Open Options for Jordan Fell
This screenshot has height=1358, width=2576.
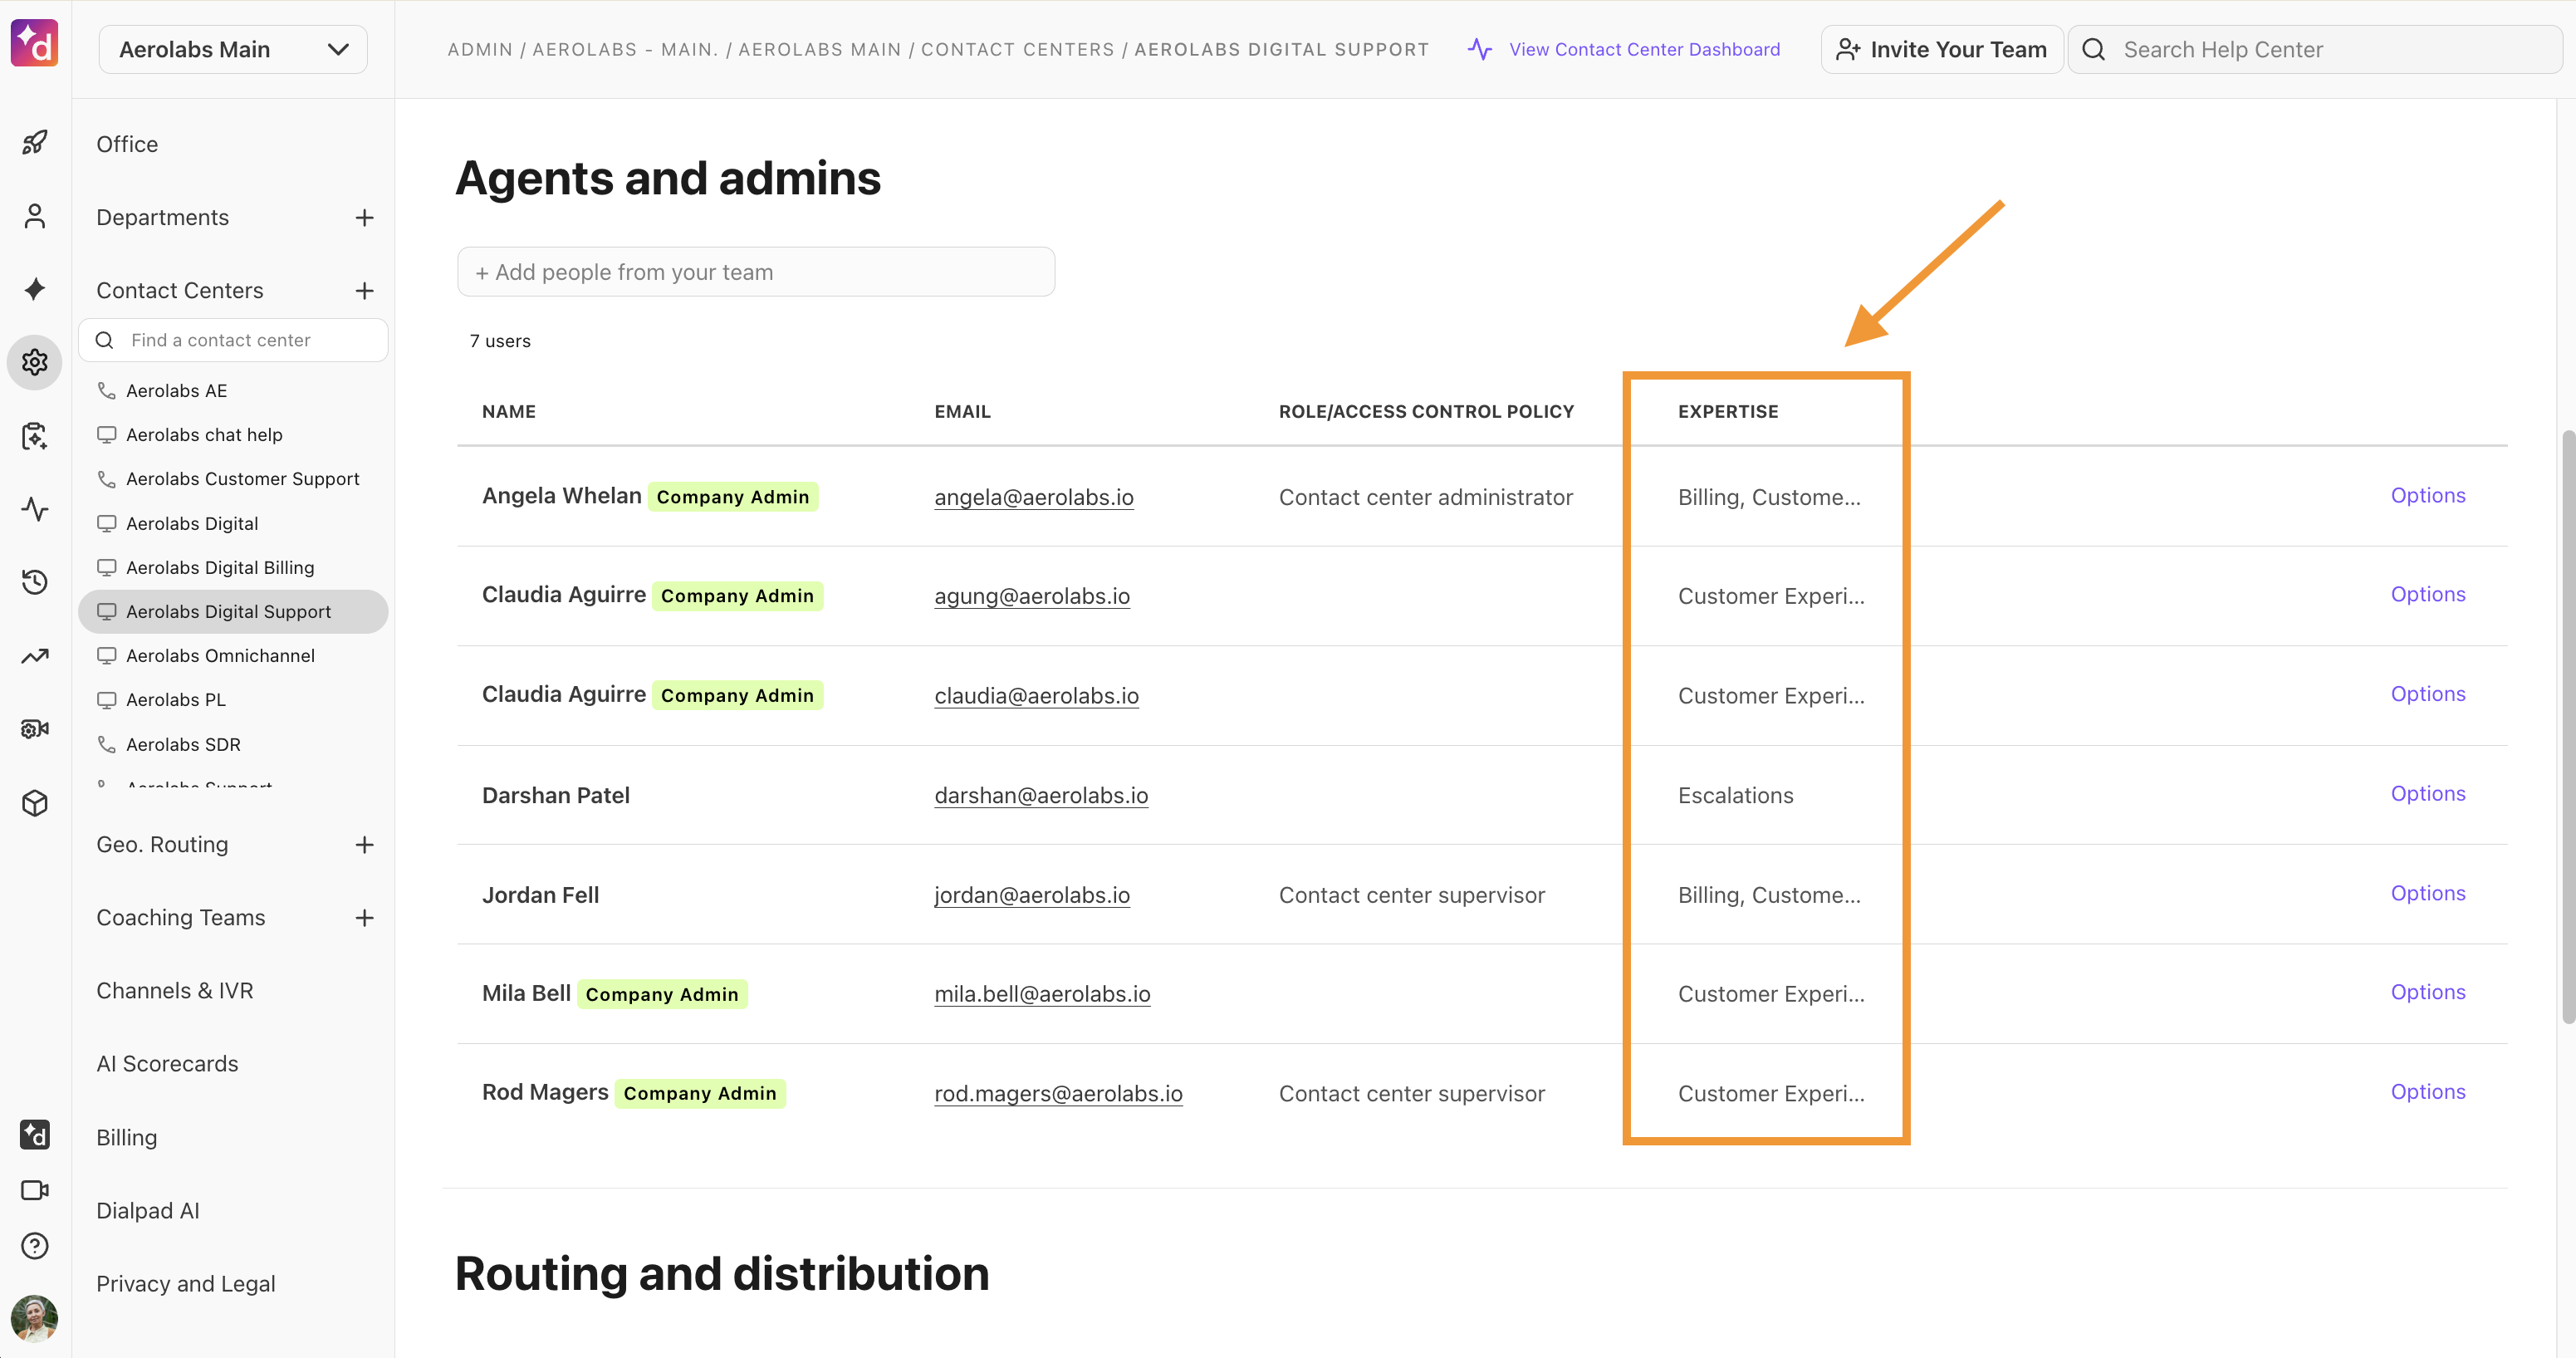pyautogui.click(x=2428, y=893)
